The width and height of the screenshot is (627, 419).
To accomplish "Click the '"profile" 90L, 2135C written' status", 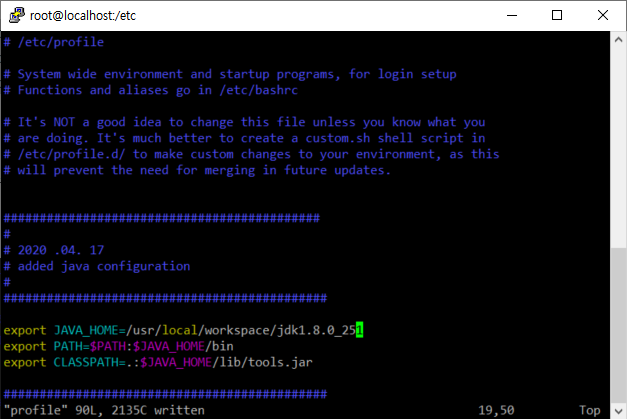I will [104, 410].
